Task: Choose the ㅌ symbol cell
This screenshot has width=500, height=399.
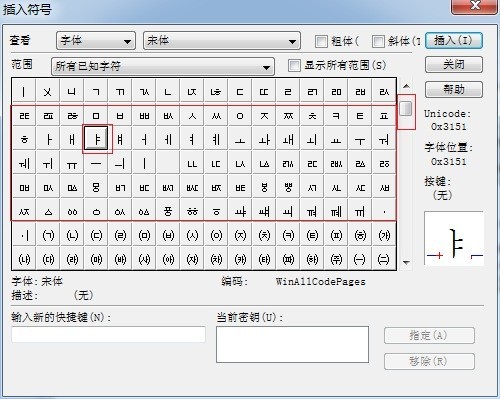Action: [360, 116]
